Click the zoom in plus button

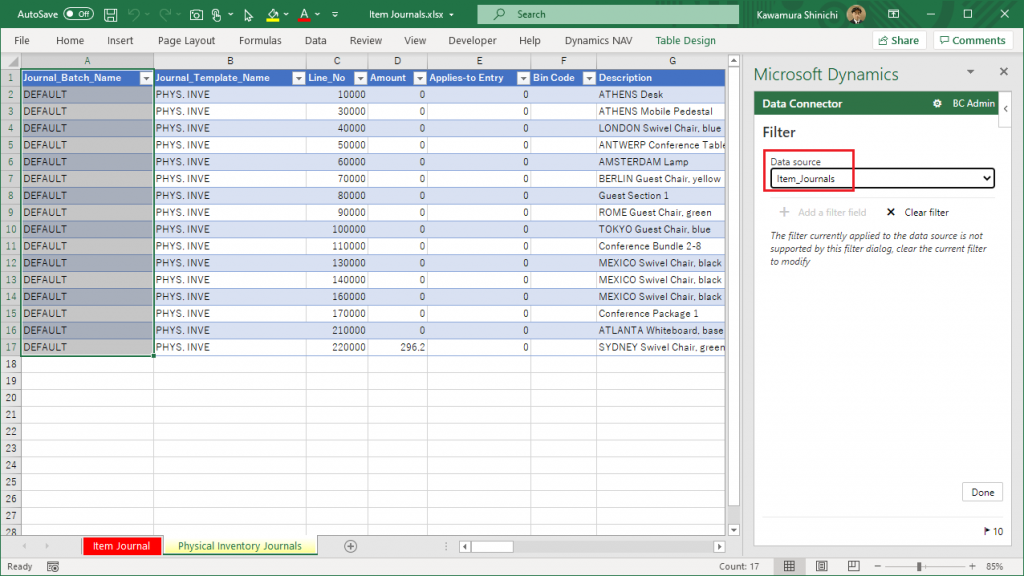click(x=972, y=566)
